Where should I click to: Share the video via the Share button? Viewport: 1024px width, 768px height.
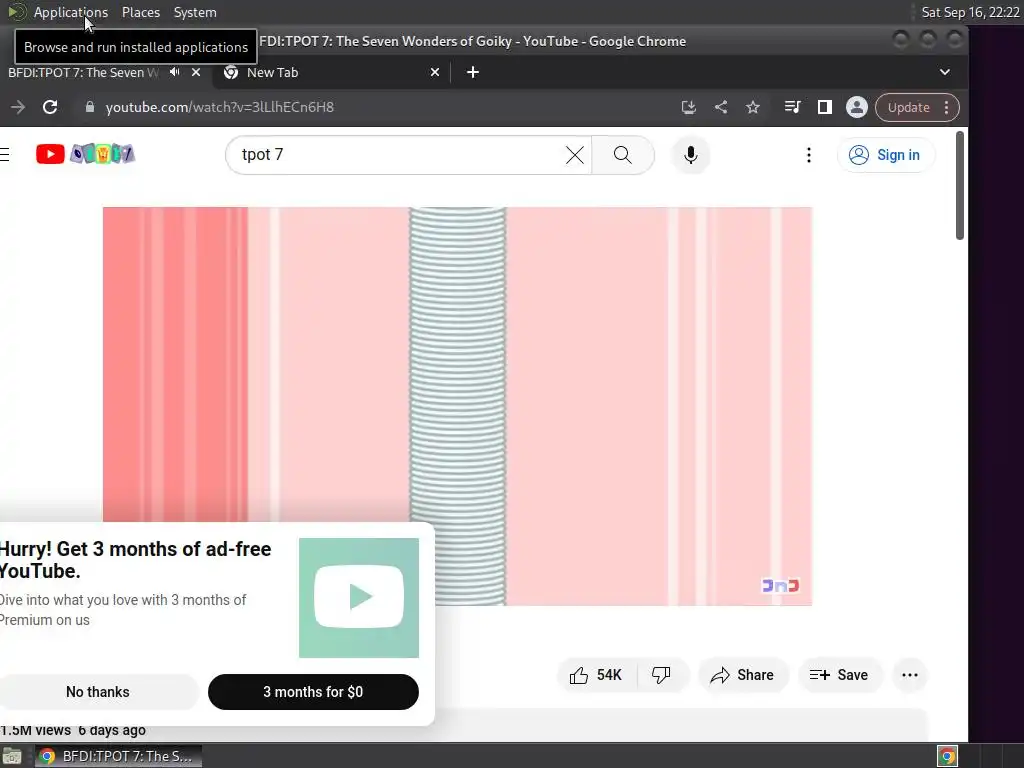pyautogui.click(x=743, y=675)
